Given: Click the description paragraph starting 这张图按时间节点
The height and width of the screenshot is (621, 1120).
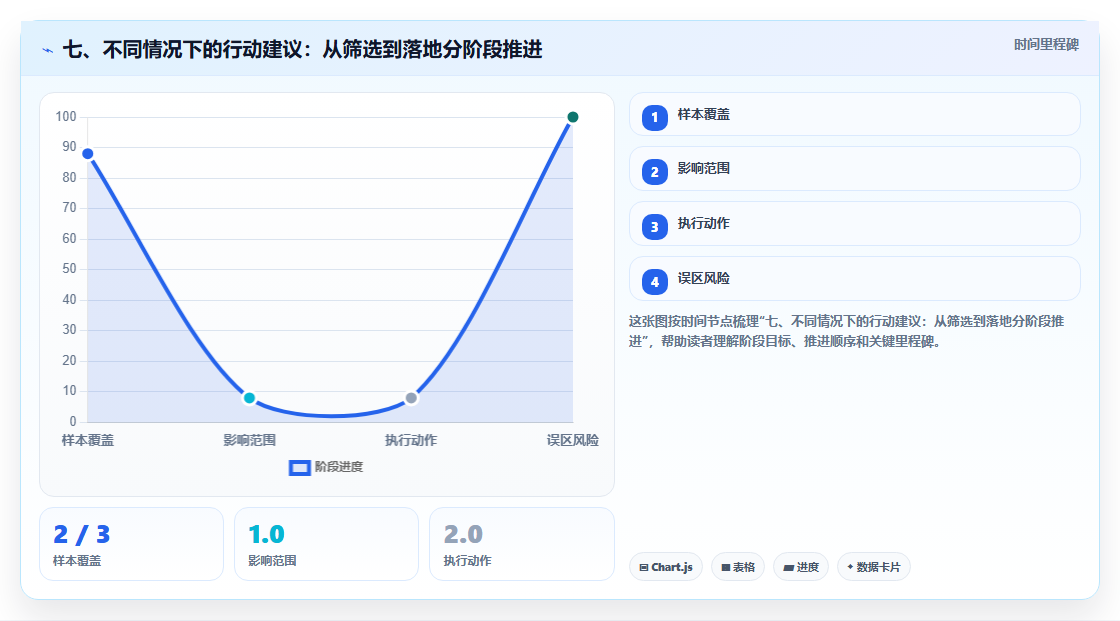Looking at the screenshot, I should 846,332.
